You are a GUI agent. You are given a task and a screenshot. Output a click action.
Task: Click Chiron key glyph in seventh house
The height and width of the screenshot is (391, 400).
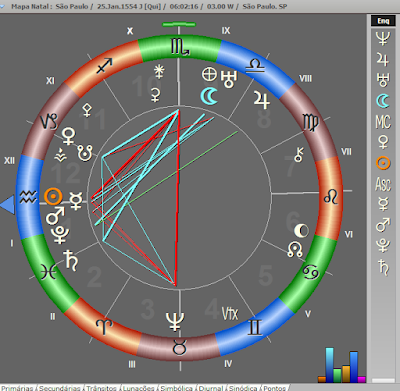299,155
